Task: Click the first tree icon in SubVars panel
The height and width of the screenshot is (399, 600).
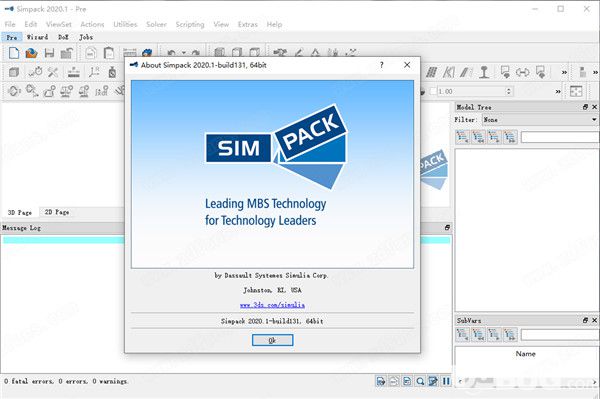Action: coord(462,335)
